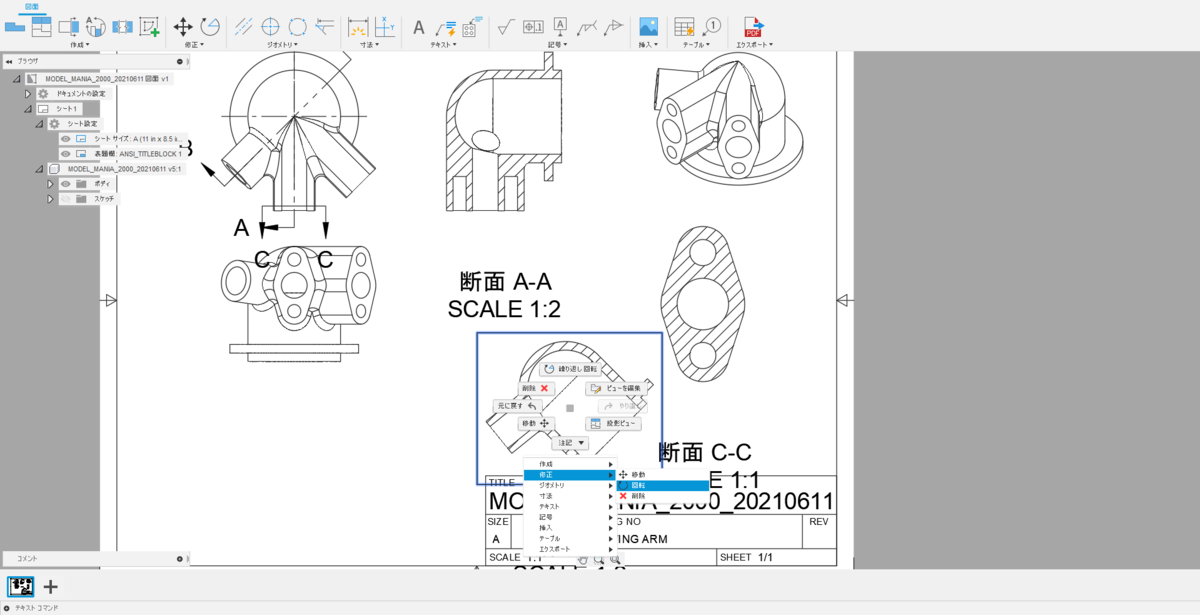This screenshot has height=615, width=1200.
Task: Open the Text tool
Action: pyautogui.click(x=418, y=26)
